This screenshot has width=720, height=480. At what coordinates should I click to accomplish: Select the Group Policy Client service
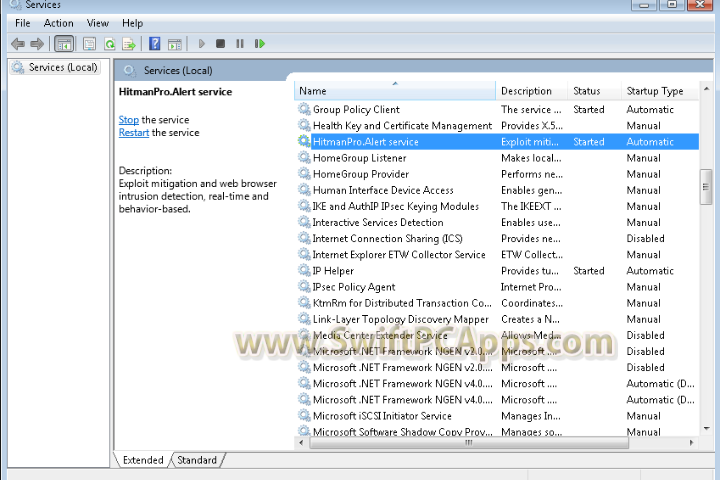(497, 109)
